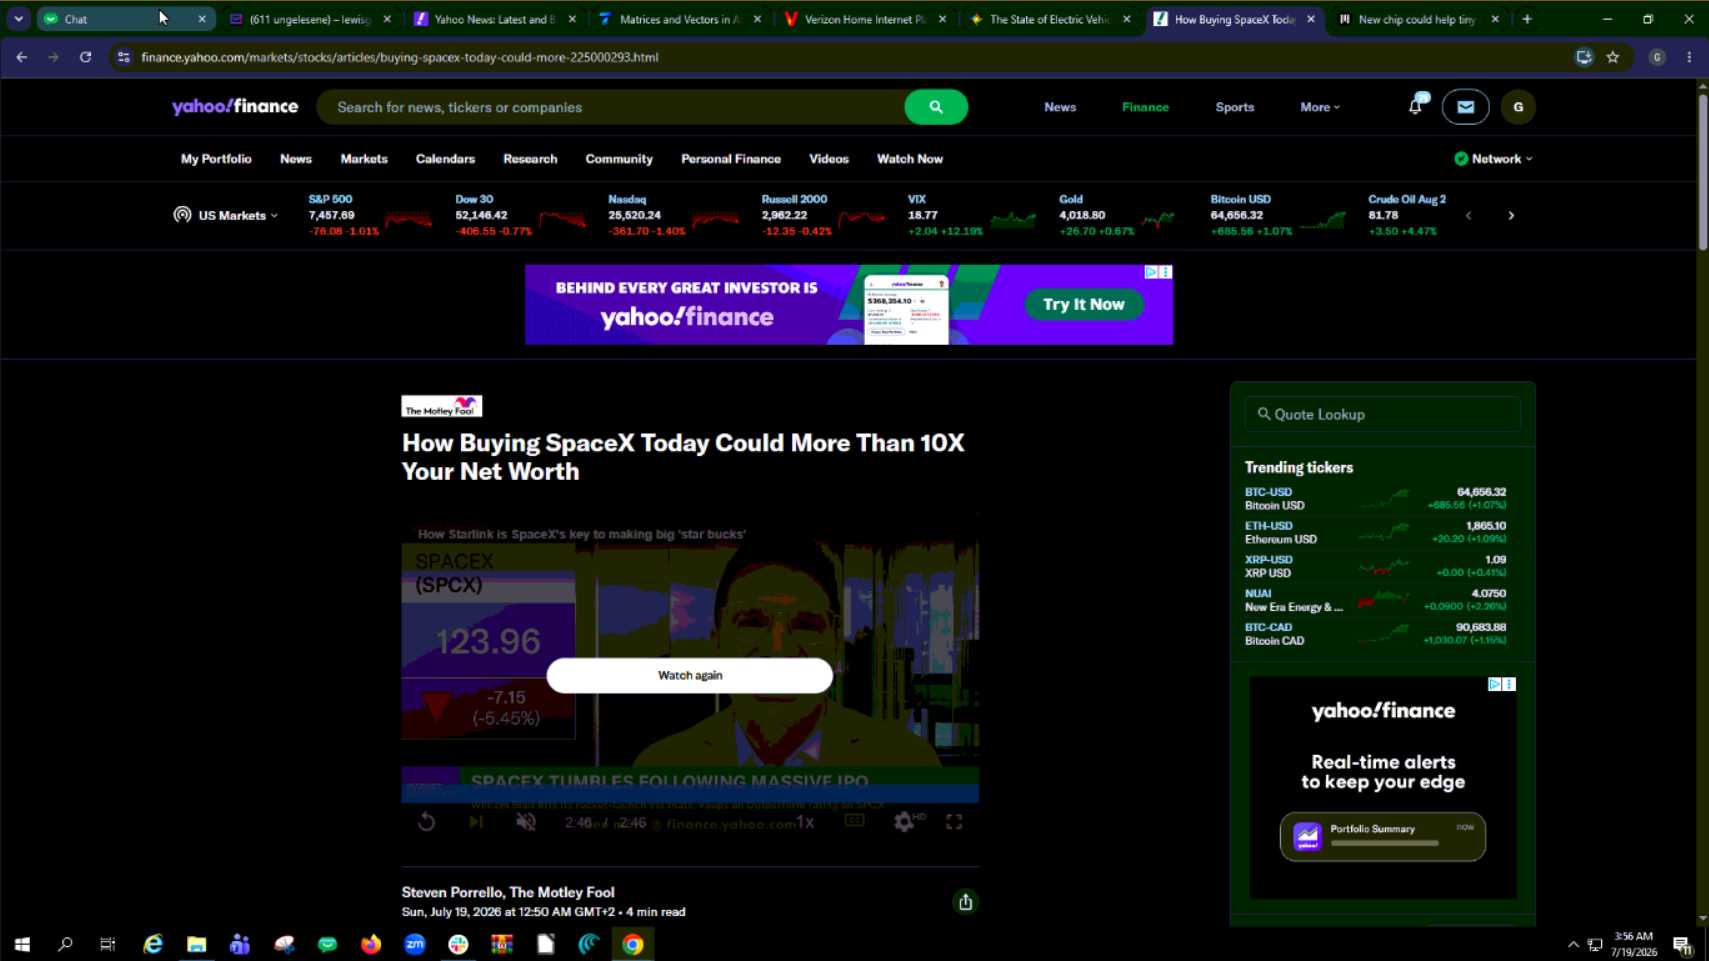Viewport: 1709px width, 961px height.
Task: Open the Community menu
Action: pos(619,159)
